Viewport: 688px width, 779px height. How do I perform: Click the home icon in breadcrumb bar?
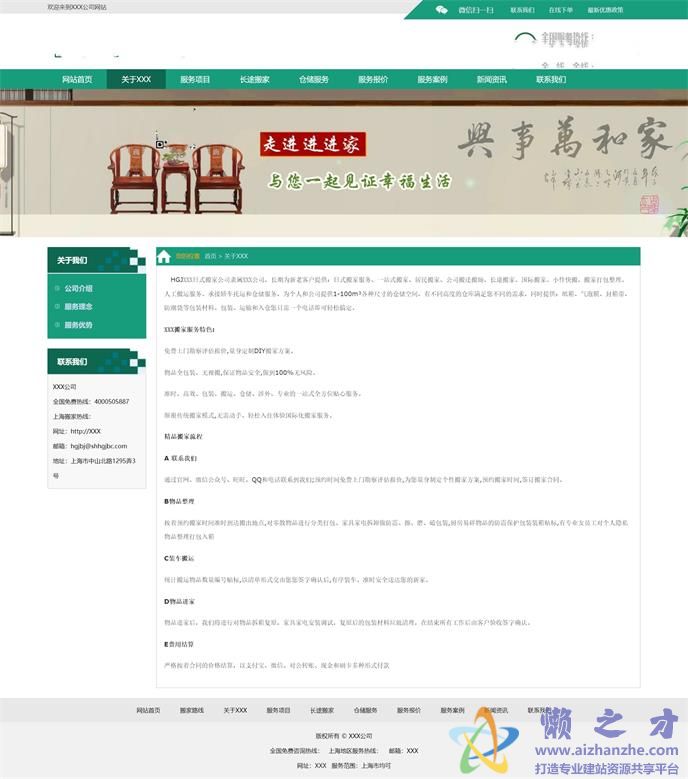[164, 256]
